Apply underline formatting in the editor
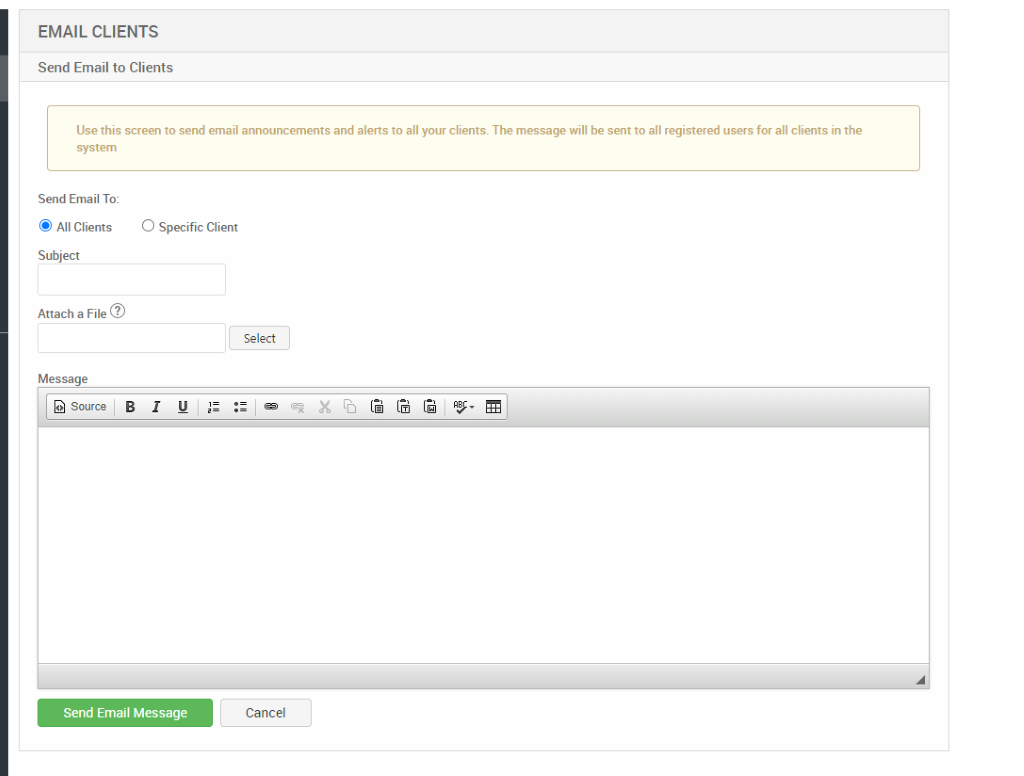The image size is (1024, 776). click(x=183, y=406)
